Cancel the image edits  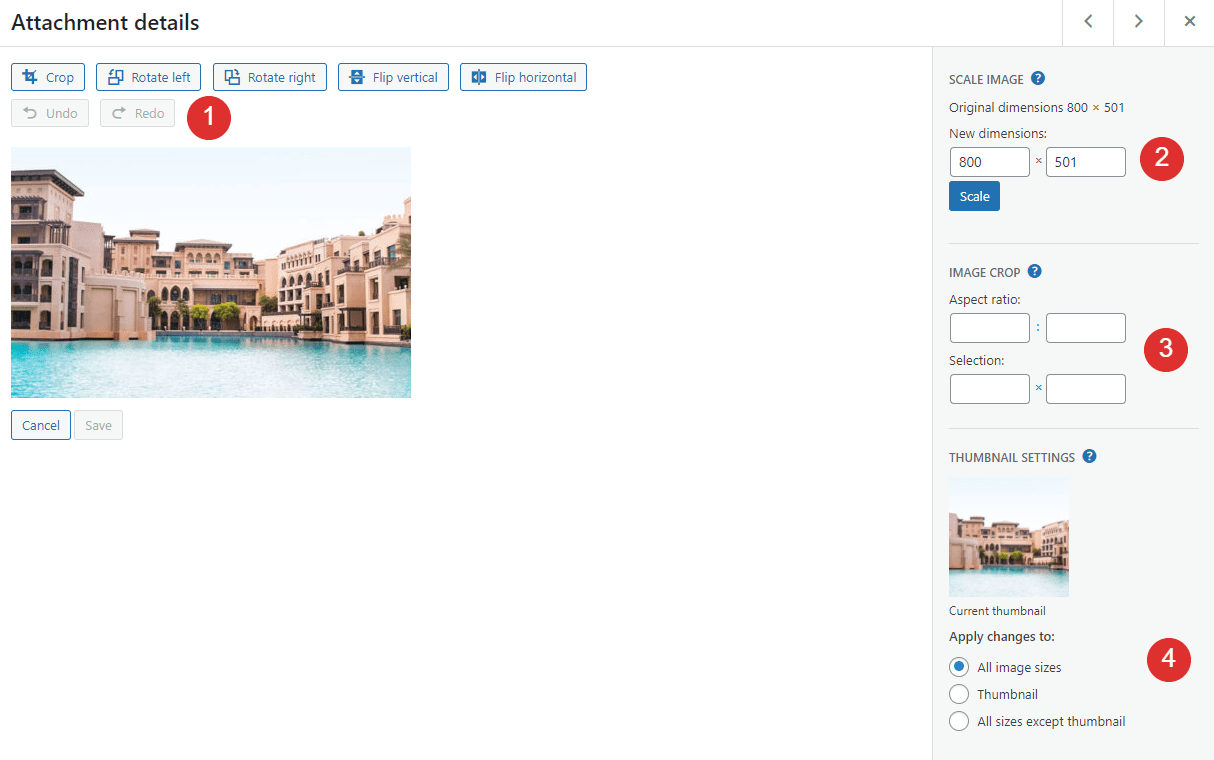(40, 424)
